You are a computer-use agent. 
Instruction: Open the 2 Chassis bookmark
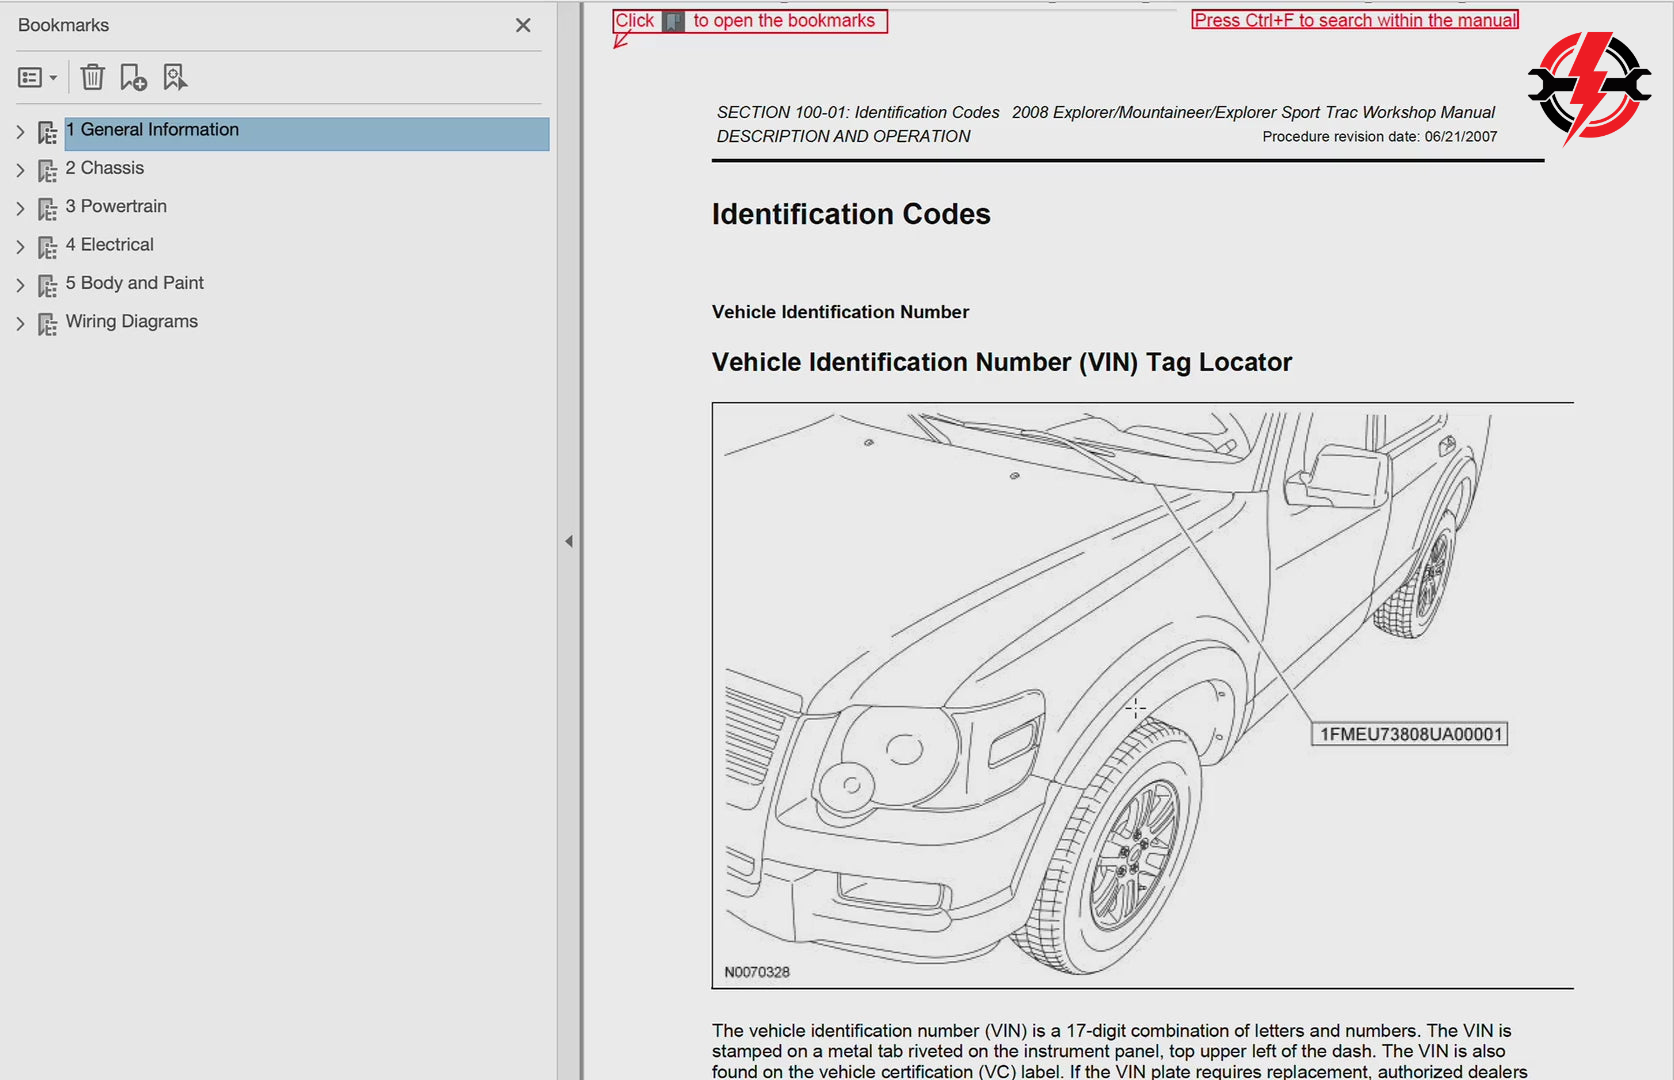click(x=105, y=168)
